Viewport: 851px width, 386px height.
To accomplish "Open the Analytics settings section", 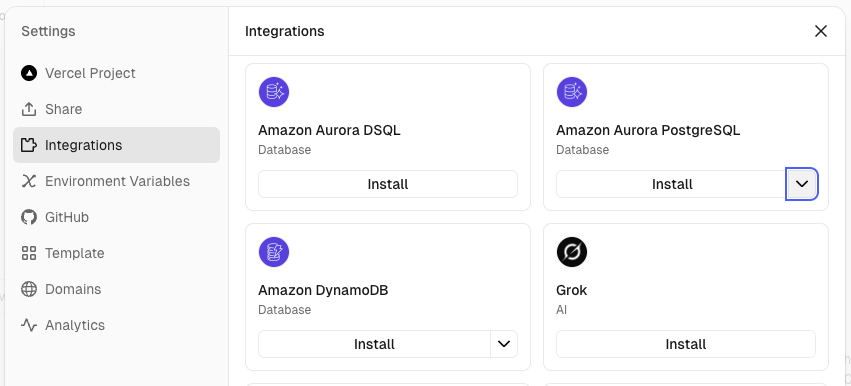I will pos(116,325).
